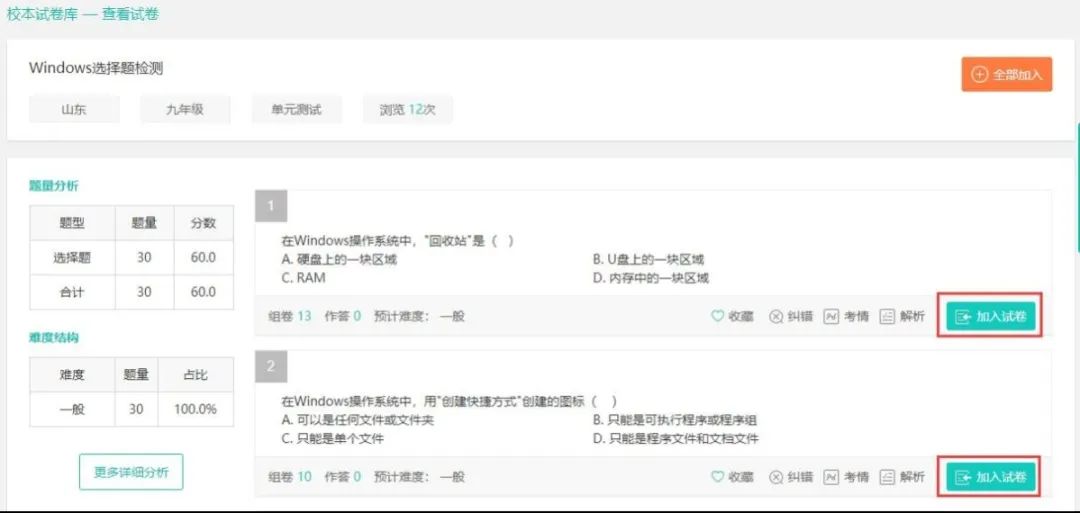1080x513 pixels.
Task: Select option A. 可以是任何文件或文件夹
Action: [x=358, y=420]
